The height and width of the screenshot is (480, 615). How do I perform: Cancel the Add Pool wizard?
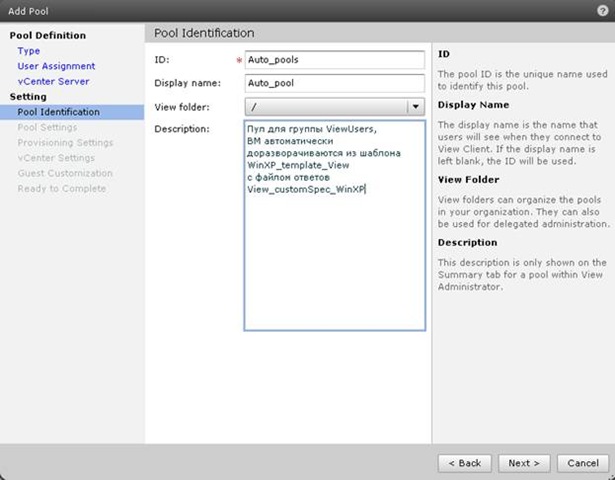(x=583, y=463)
